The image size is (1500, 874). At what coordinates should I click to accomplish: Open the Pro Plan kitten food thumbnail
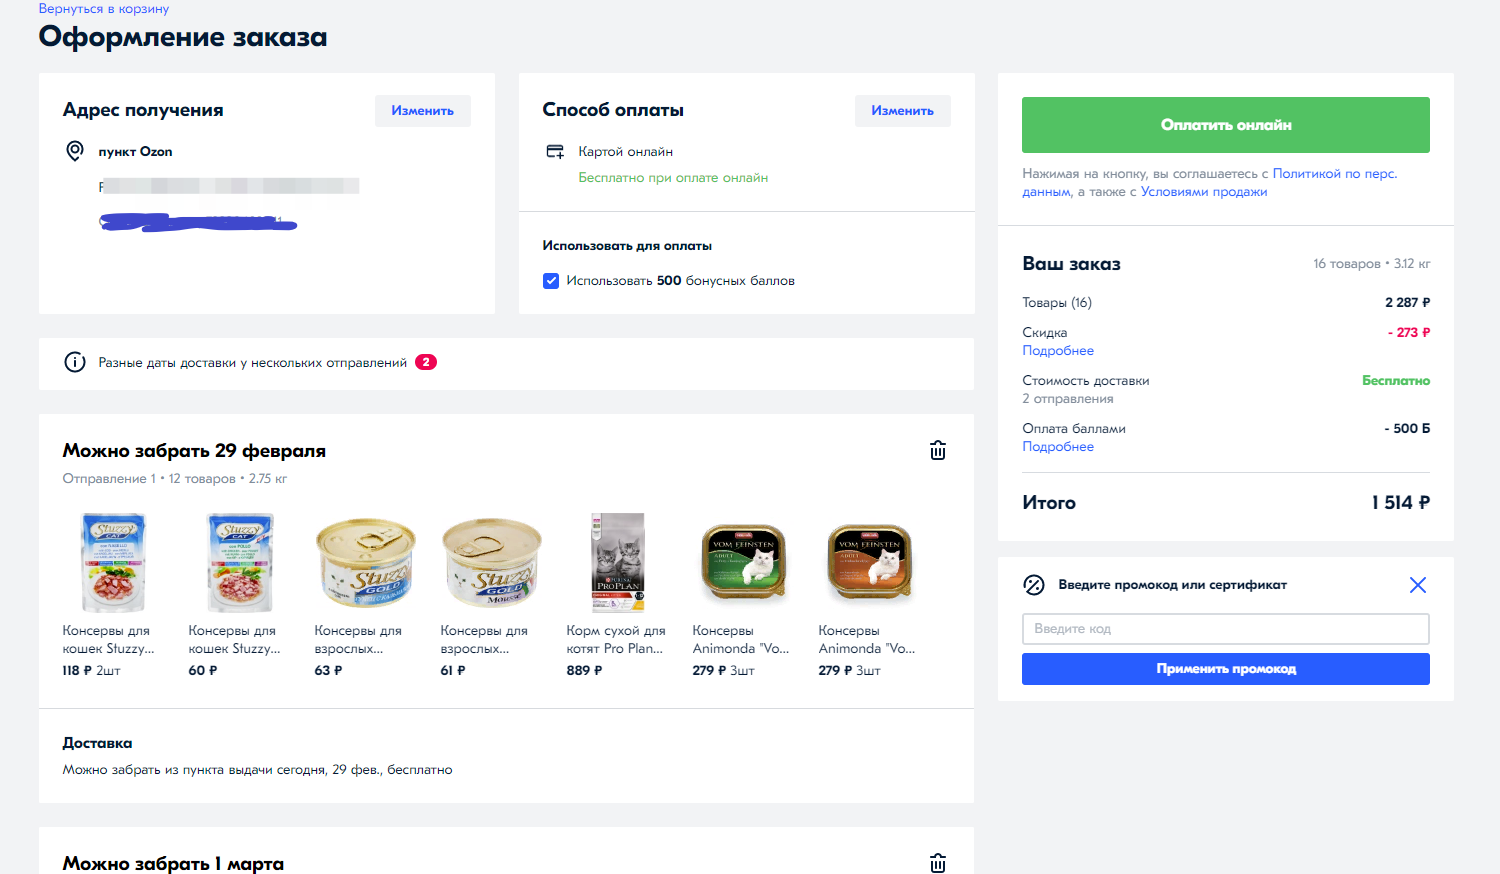click(x=618, y=562)
